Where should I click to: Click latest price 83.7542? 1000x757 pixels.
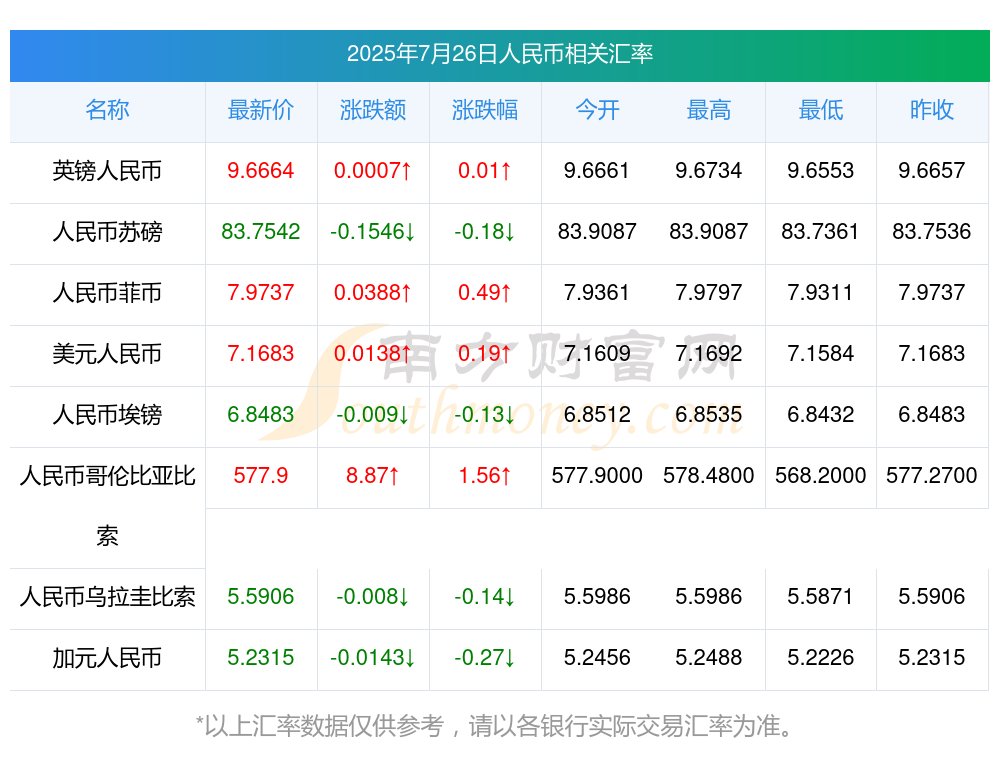coord(261,231)
